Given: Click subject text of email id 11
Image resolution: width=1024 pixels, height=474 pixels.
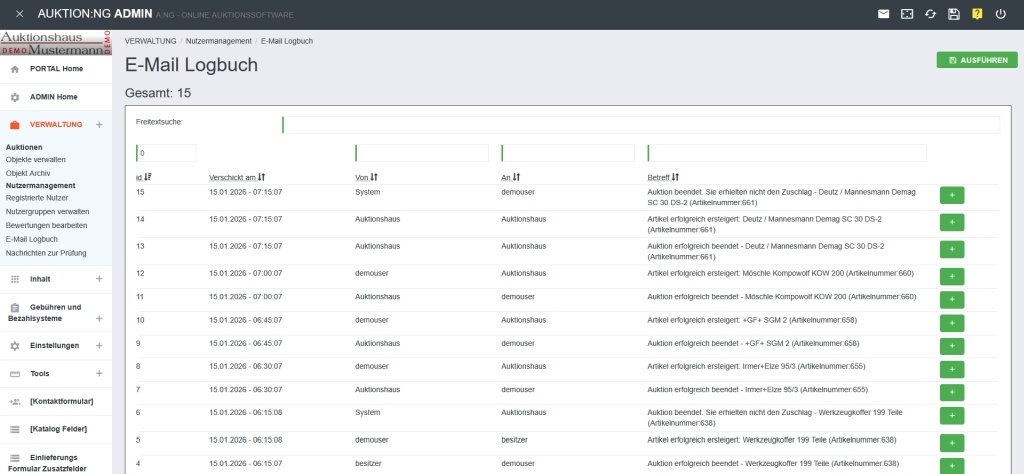Looking at the screenshot, I should [x=782, y=296].
